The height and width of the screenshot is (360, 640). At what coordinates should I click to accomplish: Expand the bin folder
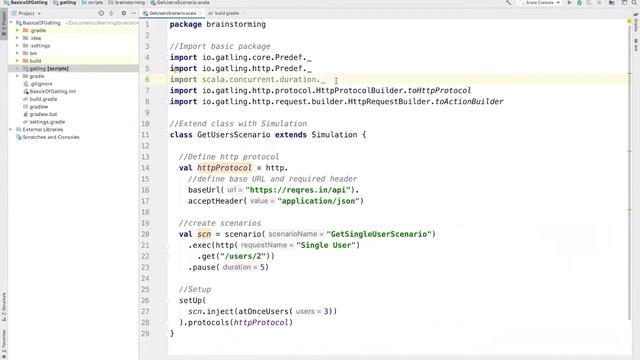[18, 53]
